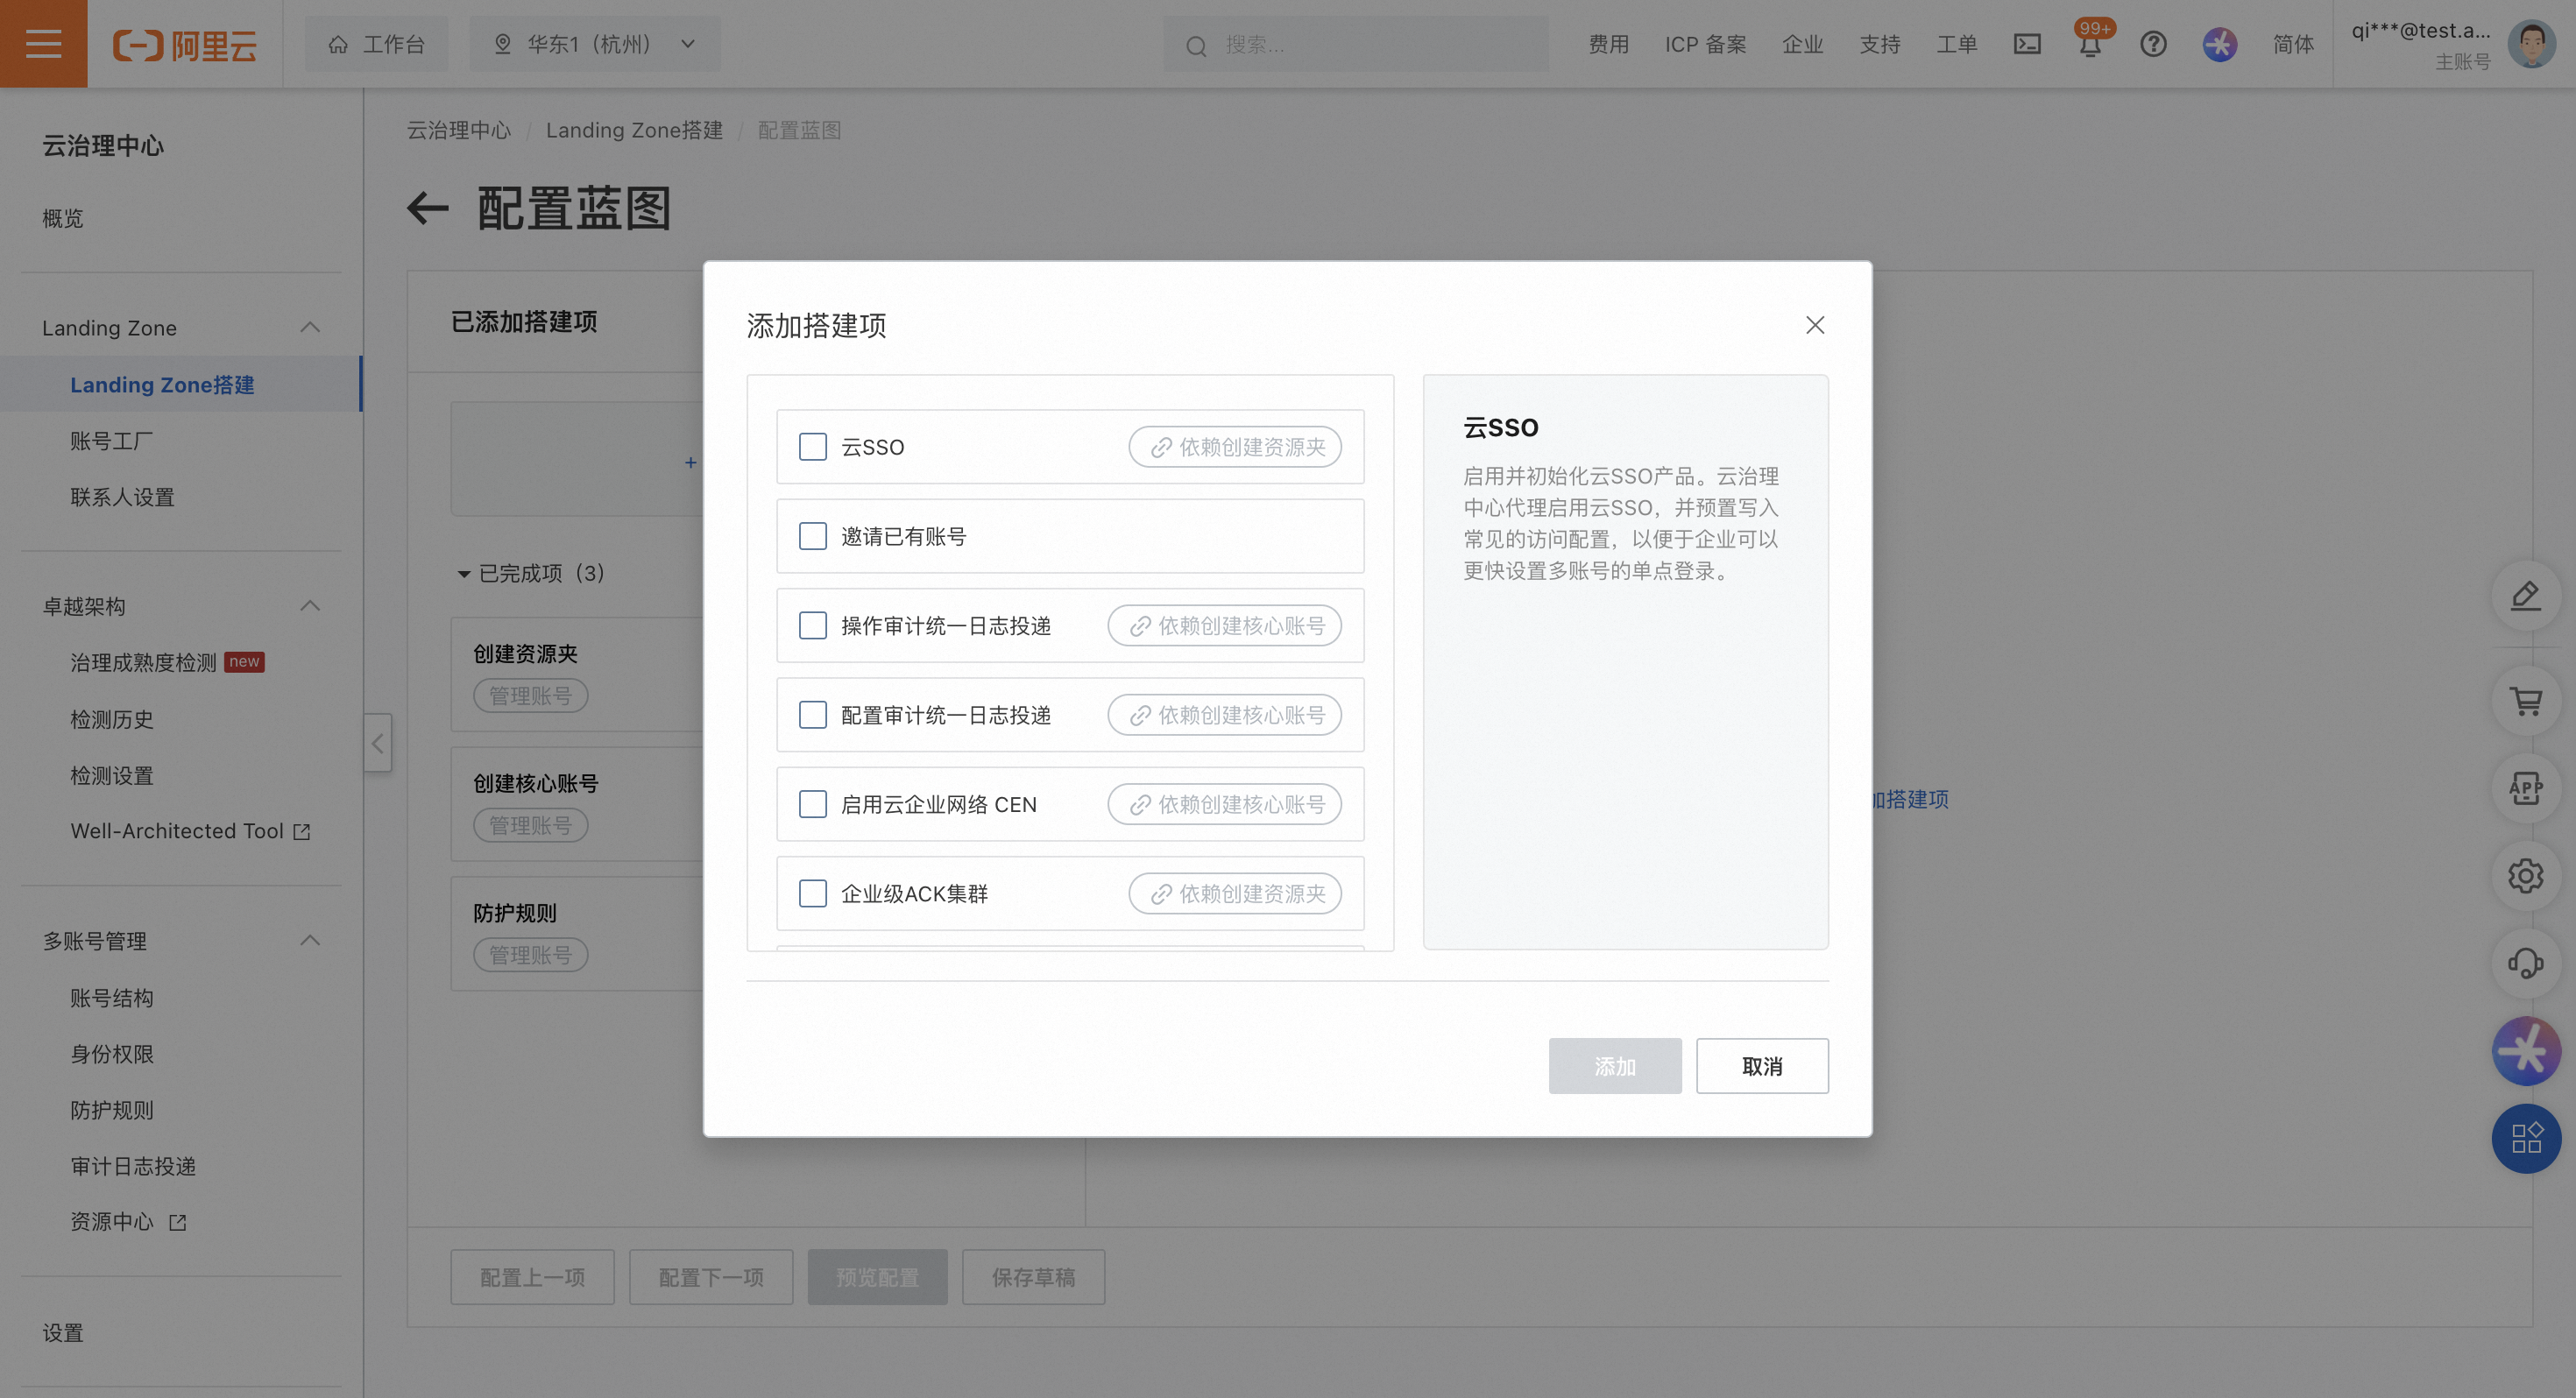Collapse the 已完成项 (3) list
The image size is (2576, 1398).
464,574
